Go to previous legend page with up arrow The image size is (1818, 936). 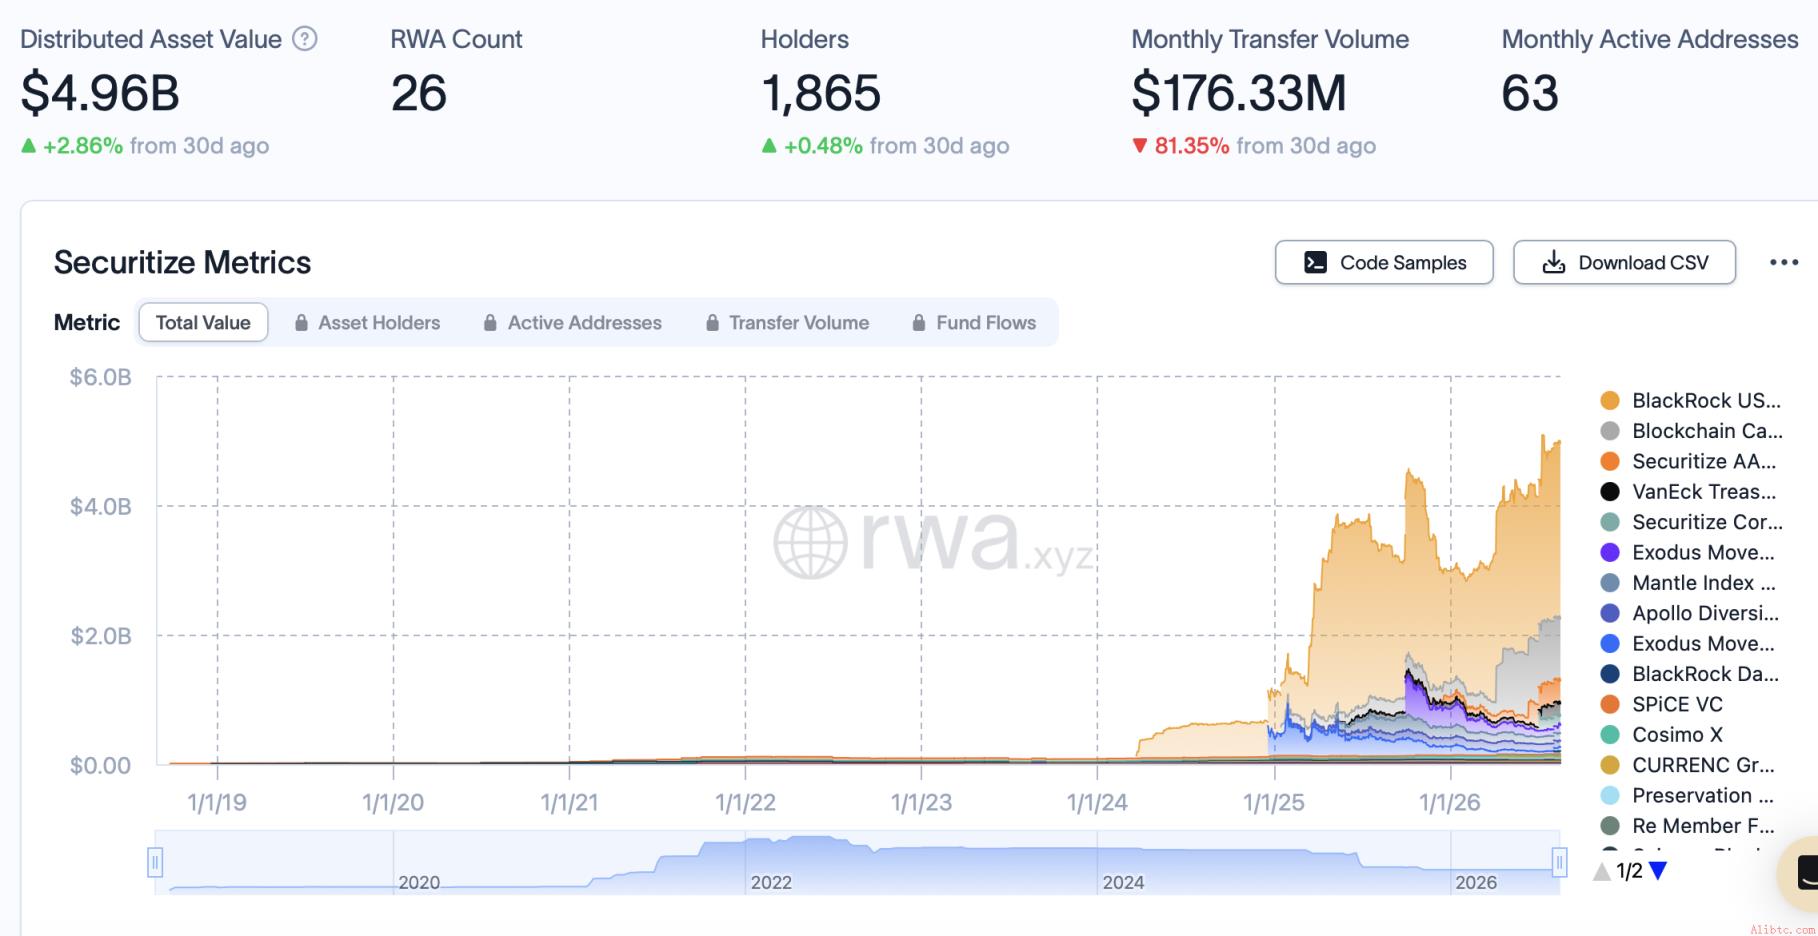coord(1602,871)
